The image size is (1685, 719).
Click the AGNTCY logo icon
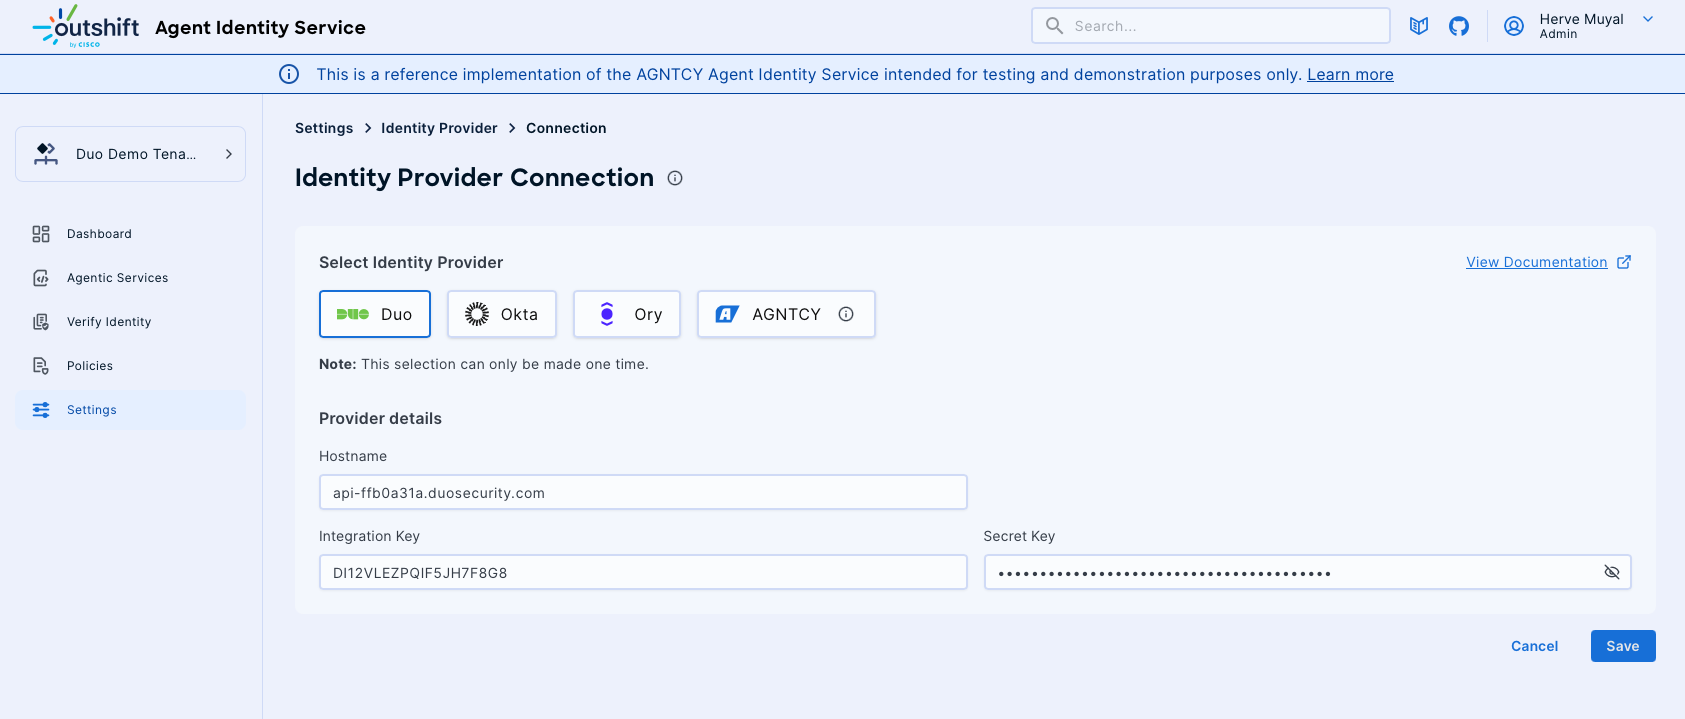(x=727, y=314)
